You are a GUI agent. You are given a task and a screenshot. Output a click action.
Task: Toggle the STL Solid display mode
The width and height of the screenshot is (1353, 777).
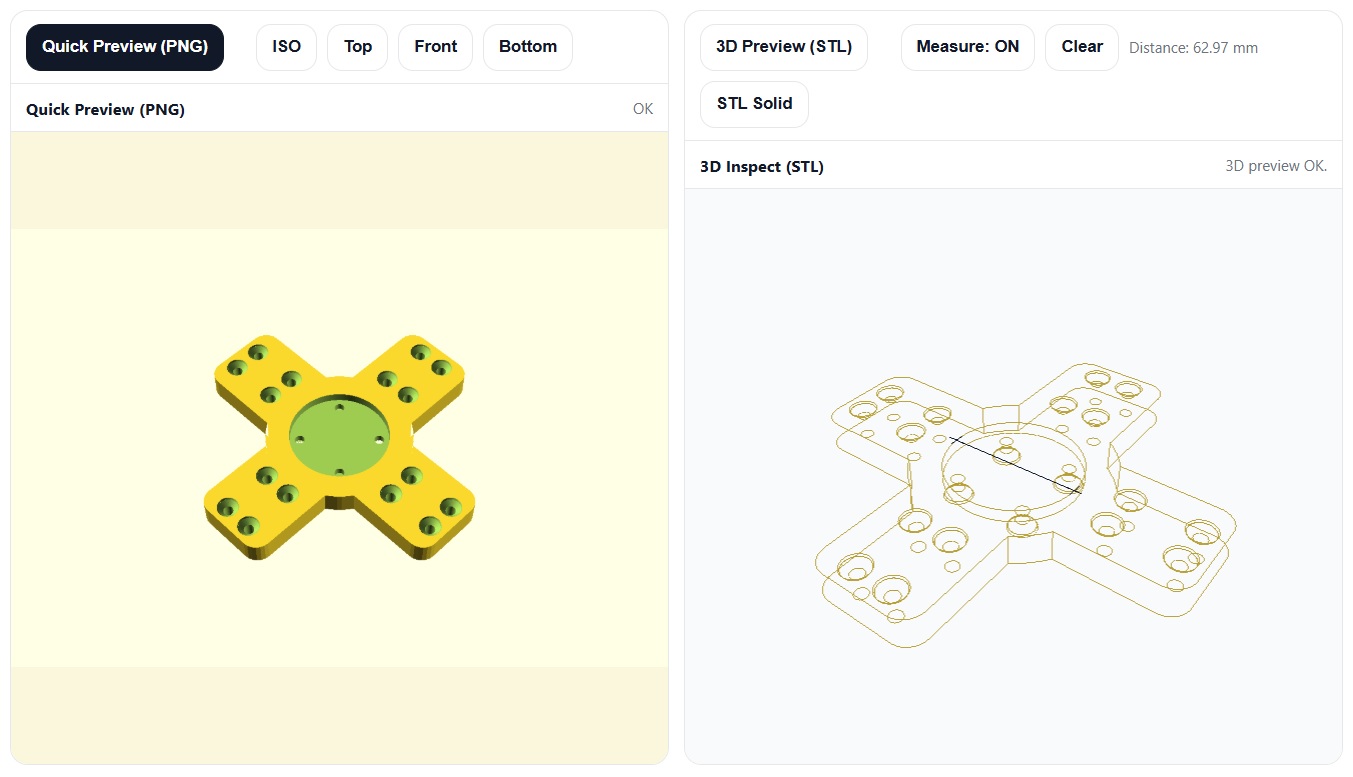(754, 104)
